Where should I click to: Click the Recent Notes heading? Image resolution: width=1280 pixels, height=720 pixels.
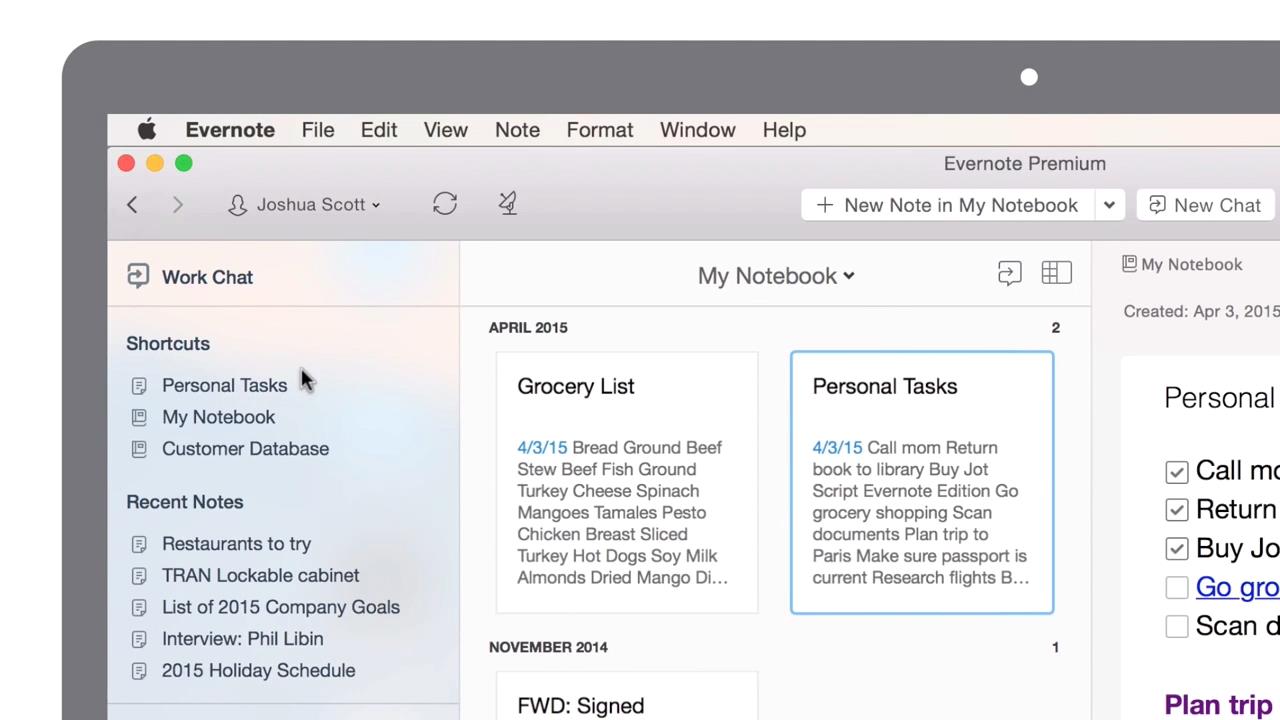185,502
